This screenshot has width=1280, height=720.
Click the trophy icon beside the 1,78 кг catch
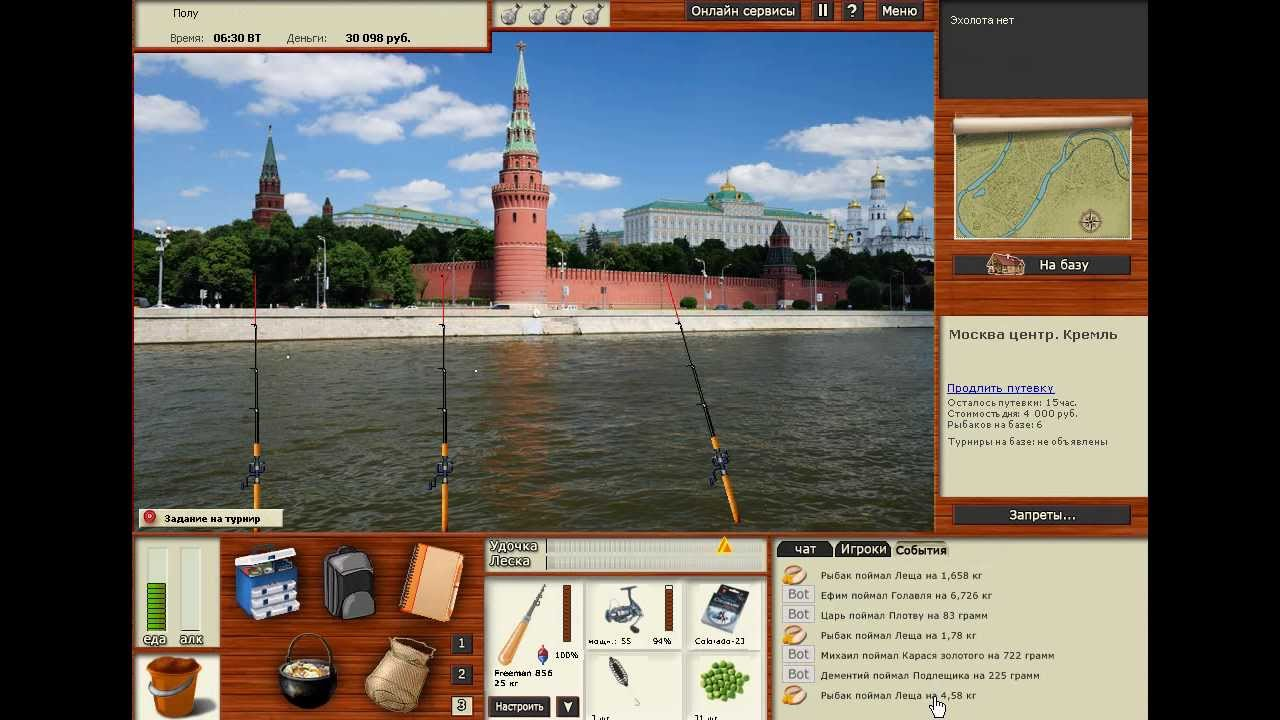point(794,635)
